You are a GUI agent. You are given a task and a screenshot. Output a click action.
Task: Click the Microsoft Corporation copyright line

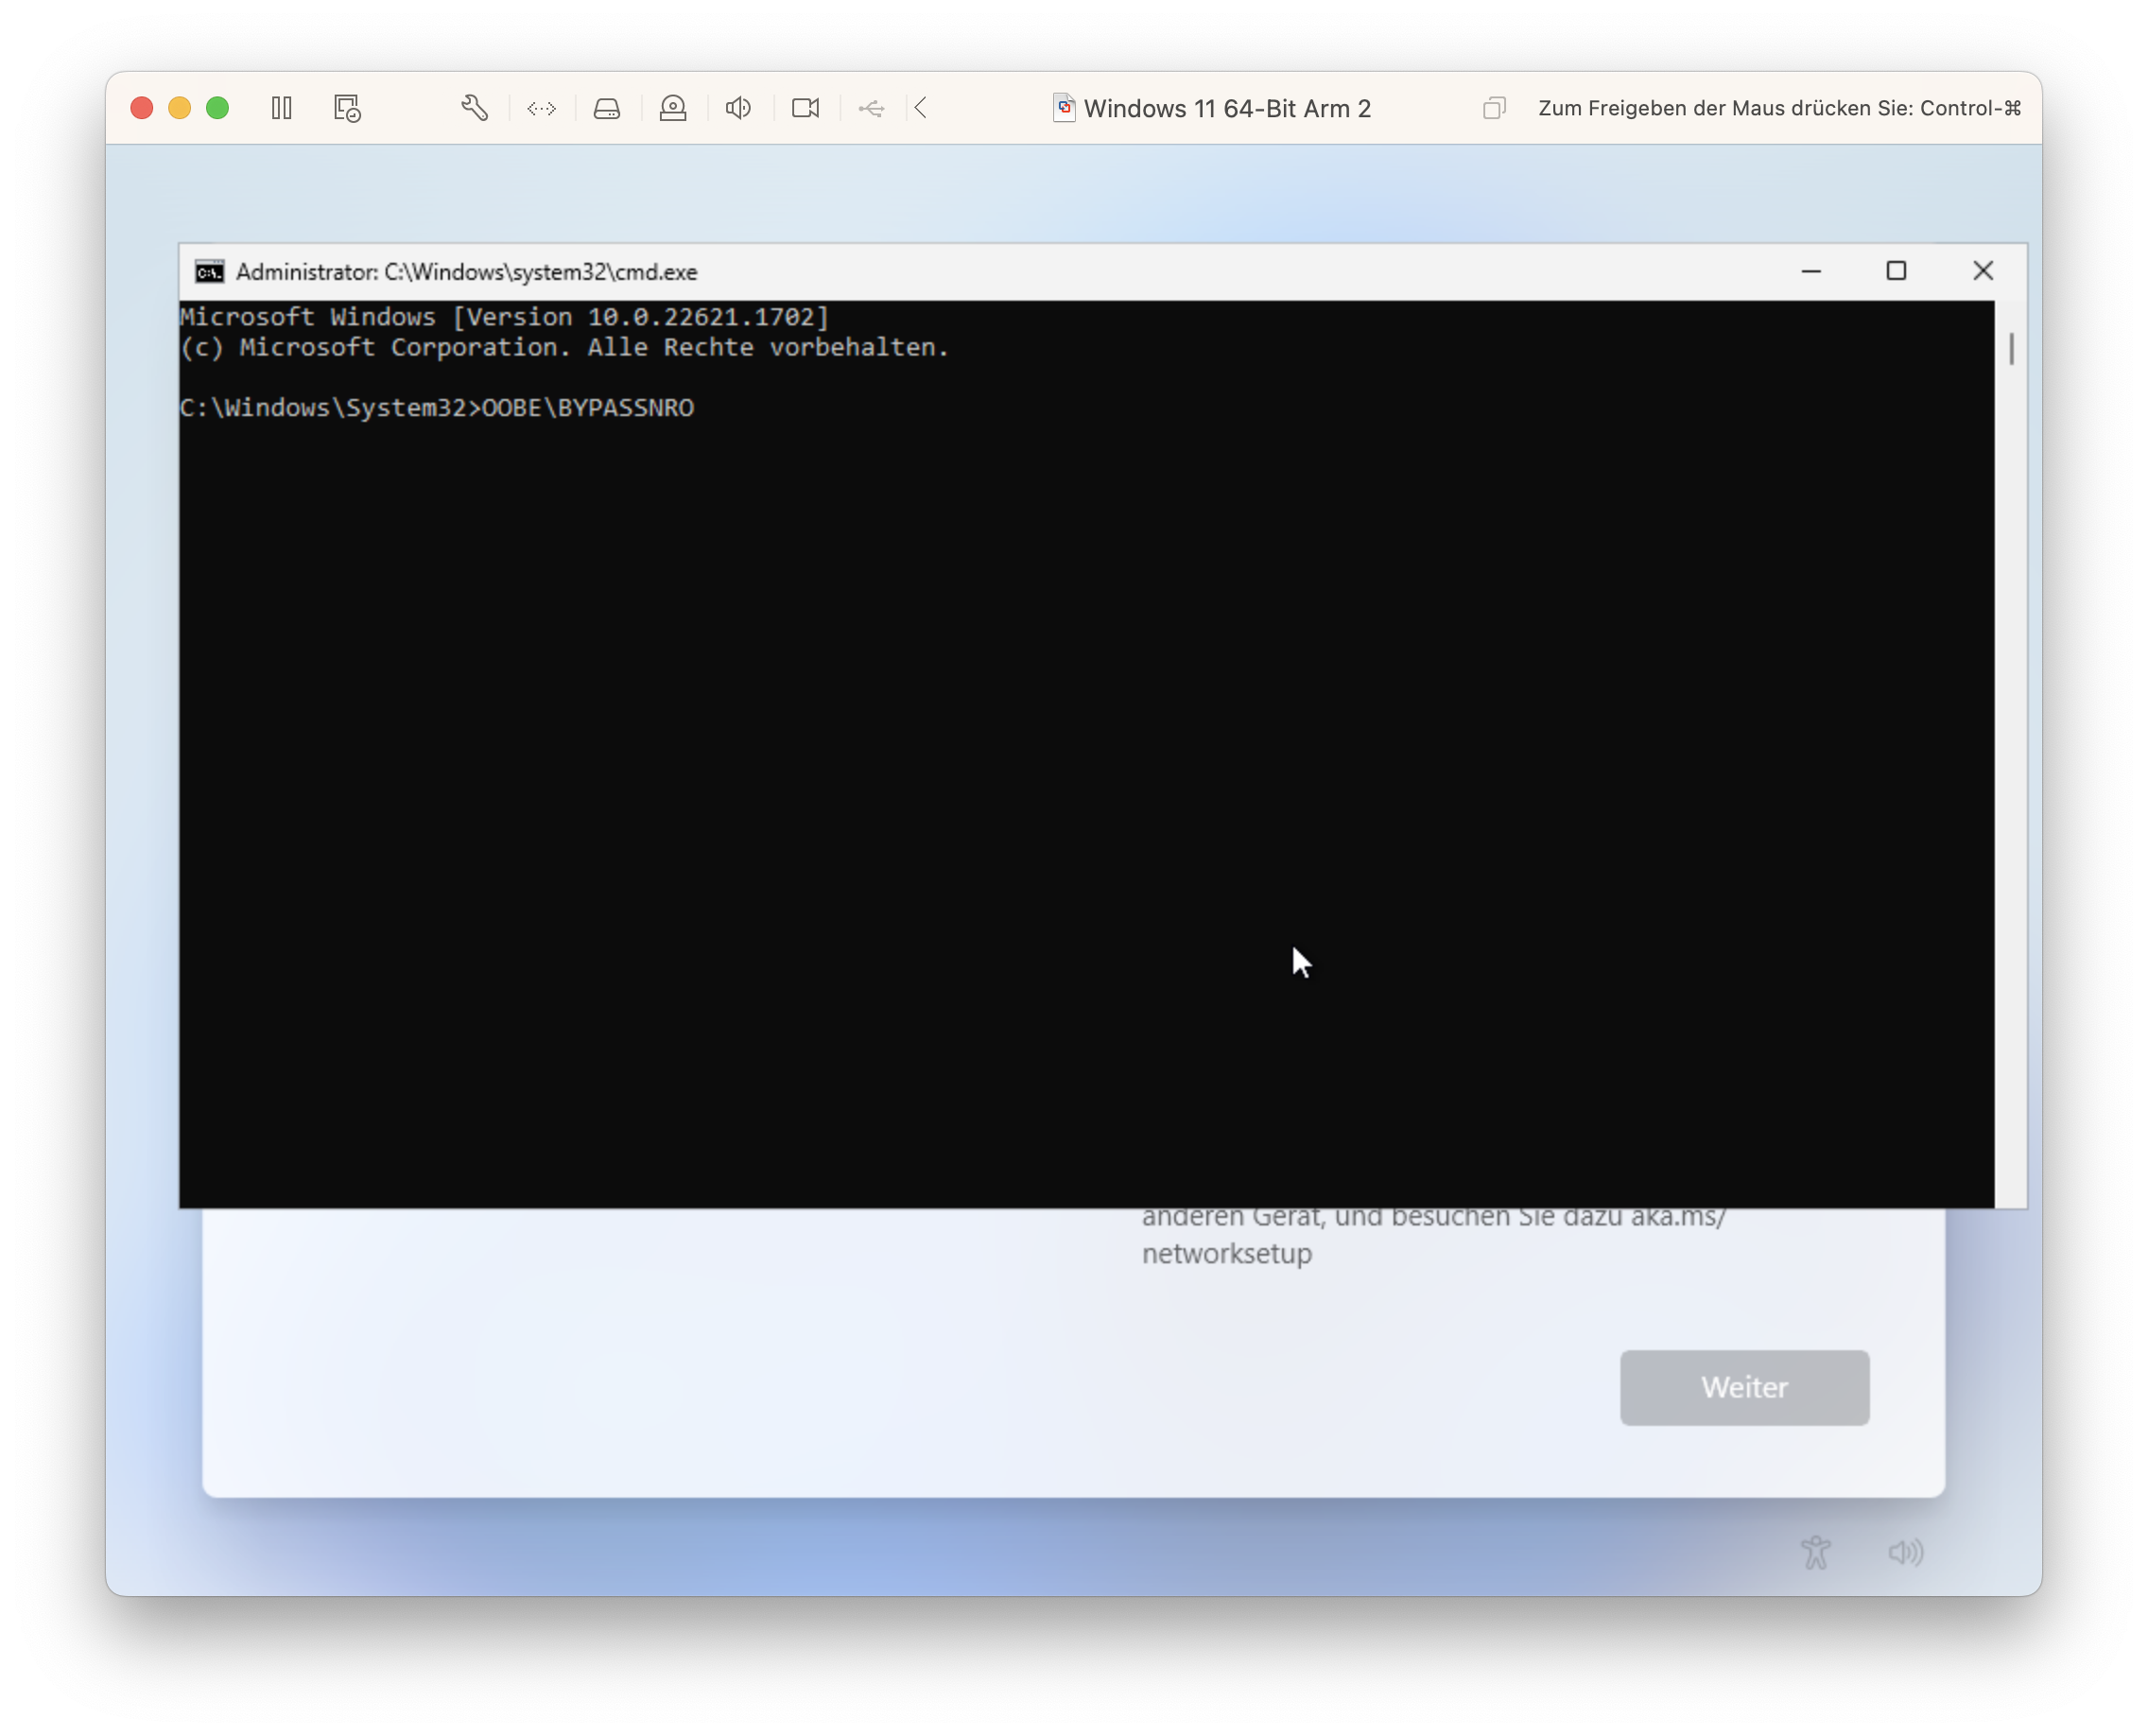[564, 347]
